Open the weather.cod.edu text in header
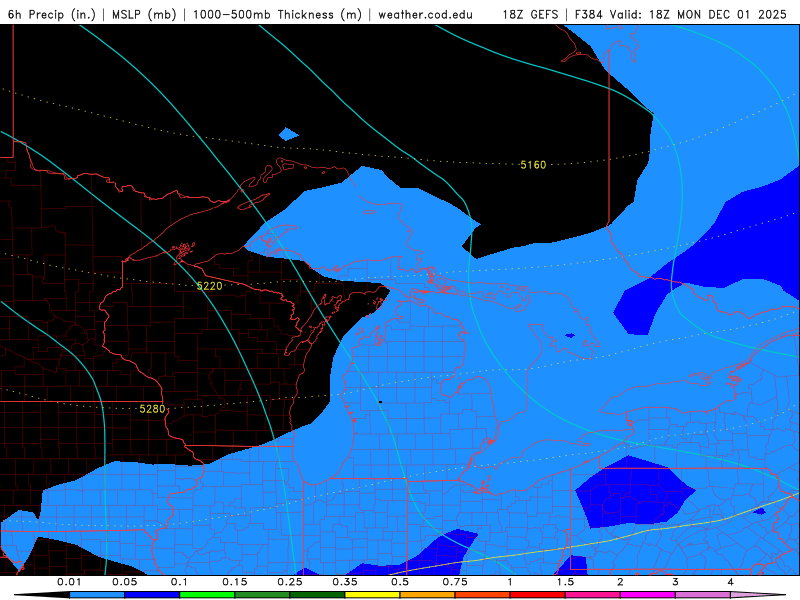 pos(425,14)
